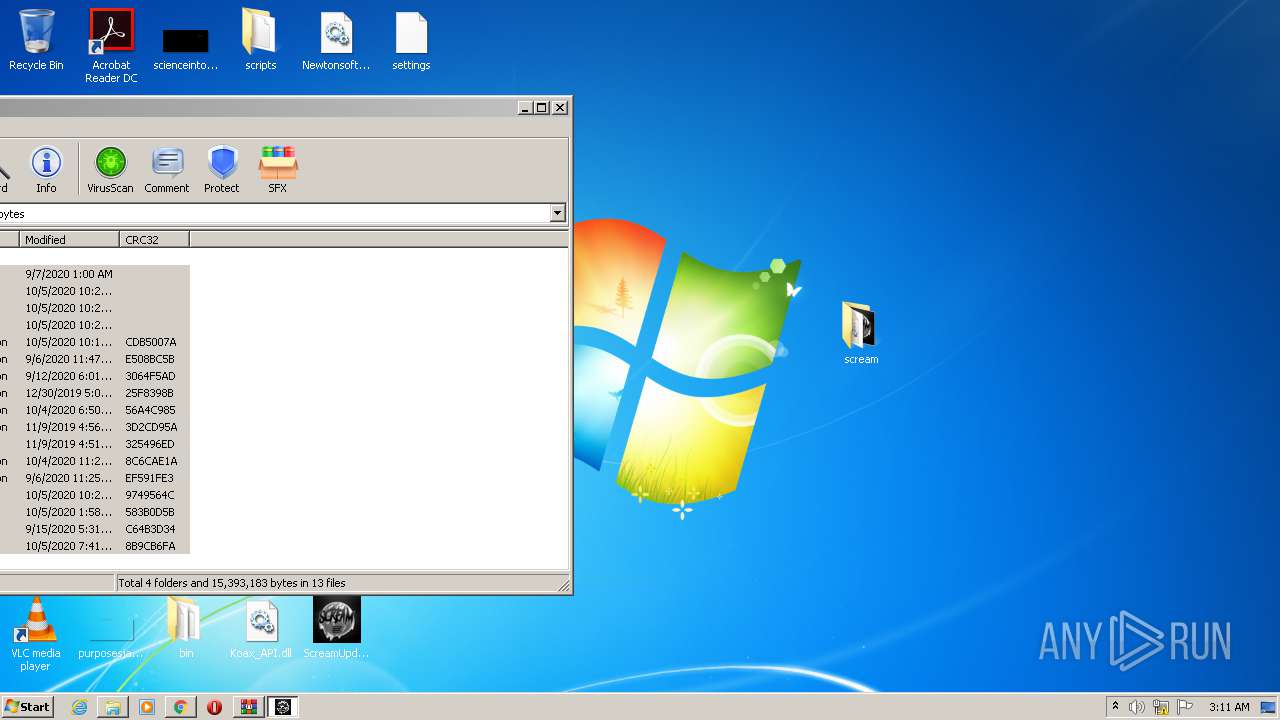Select the Recycle Bin desktop icon
This screenshot has height=720, width=1280.
point(36,41)
